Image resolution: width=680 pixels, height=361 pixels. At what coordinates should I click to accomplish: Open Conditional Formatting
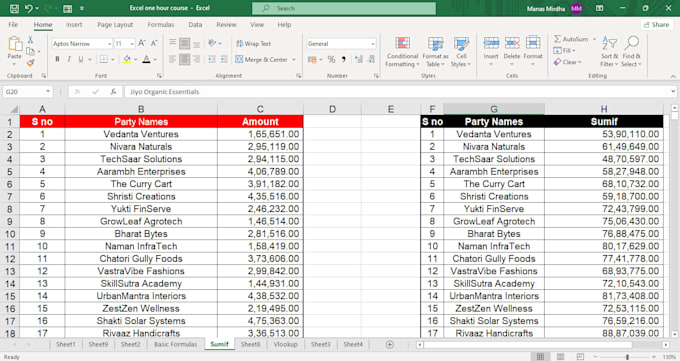402,51
